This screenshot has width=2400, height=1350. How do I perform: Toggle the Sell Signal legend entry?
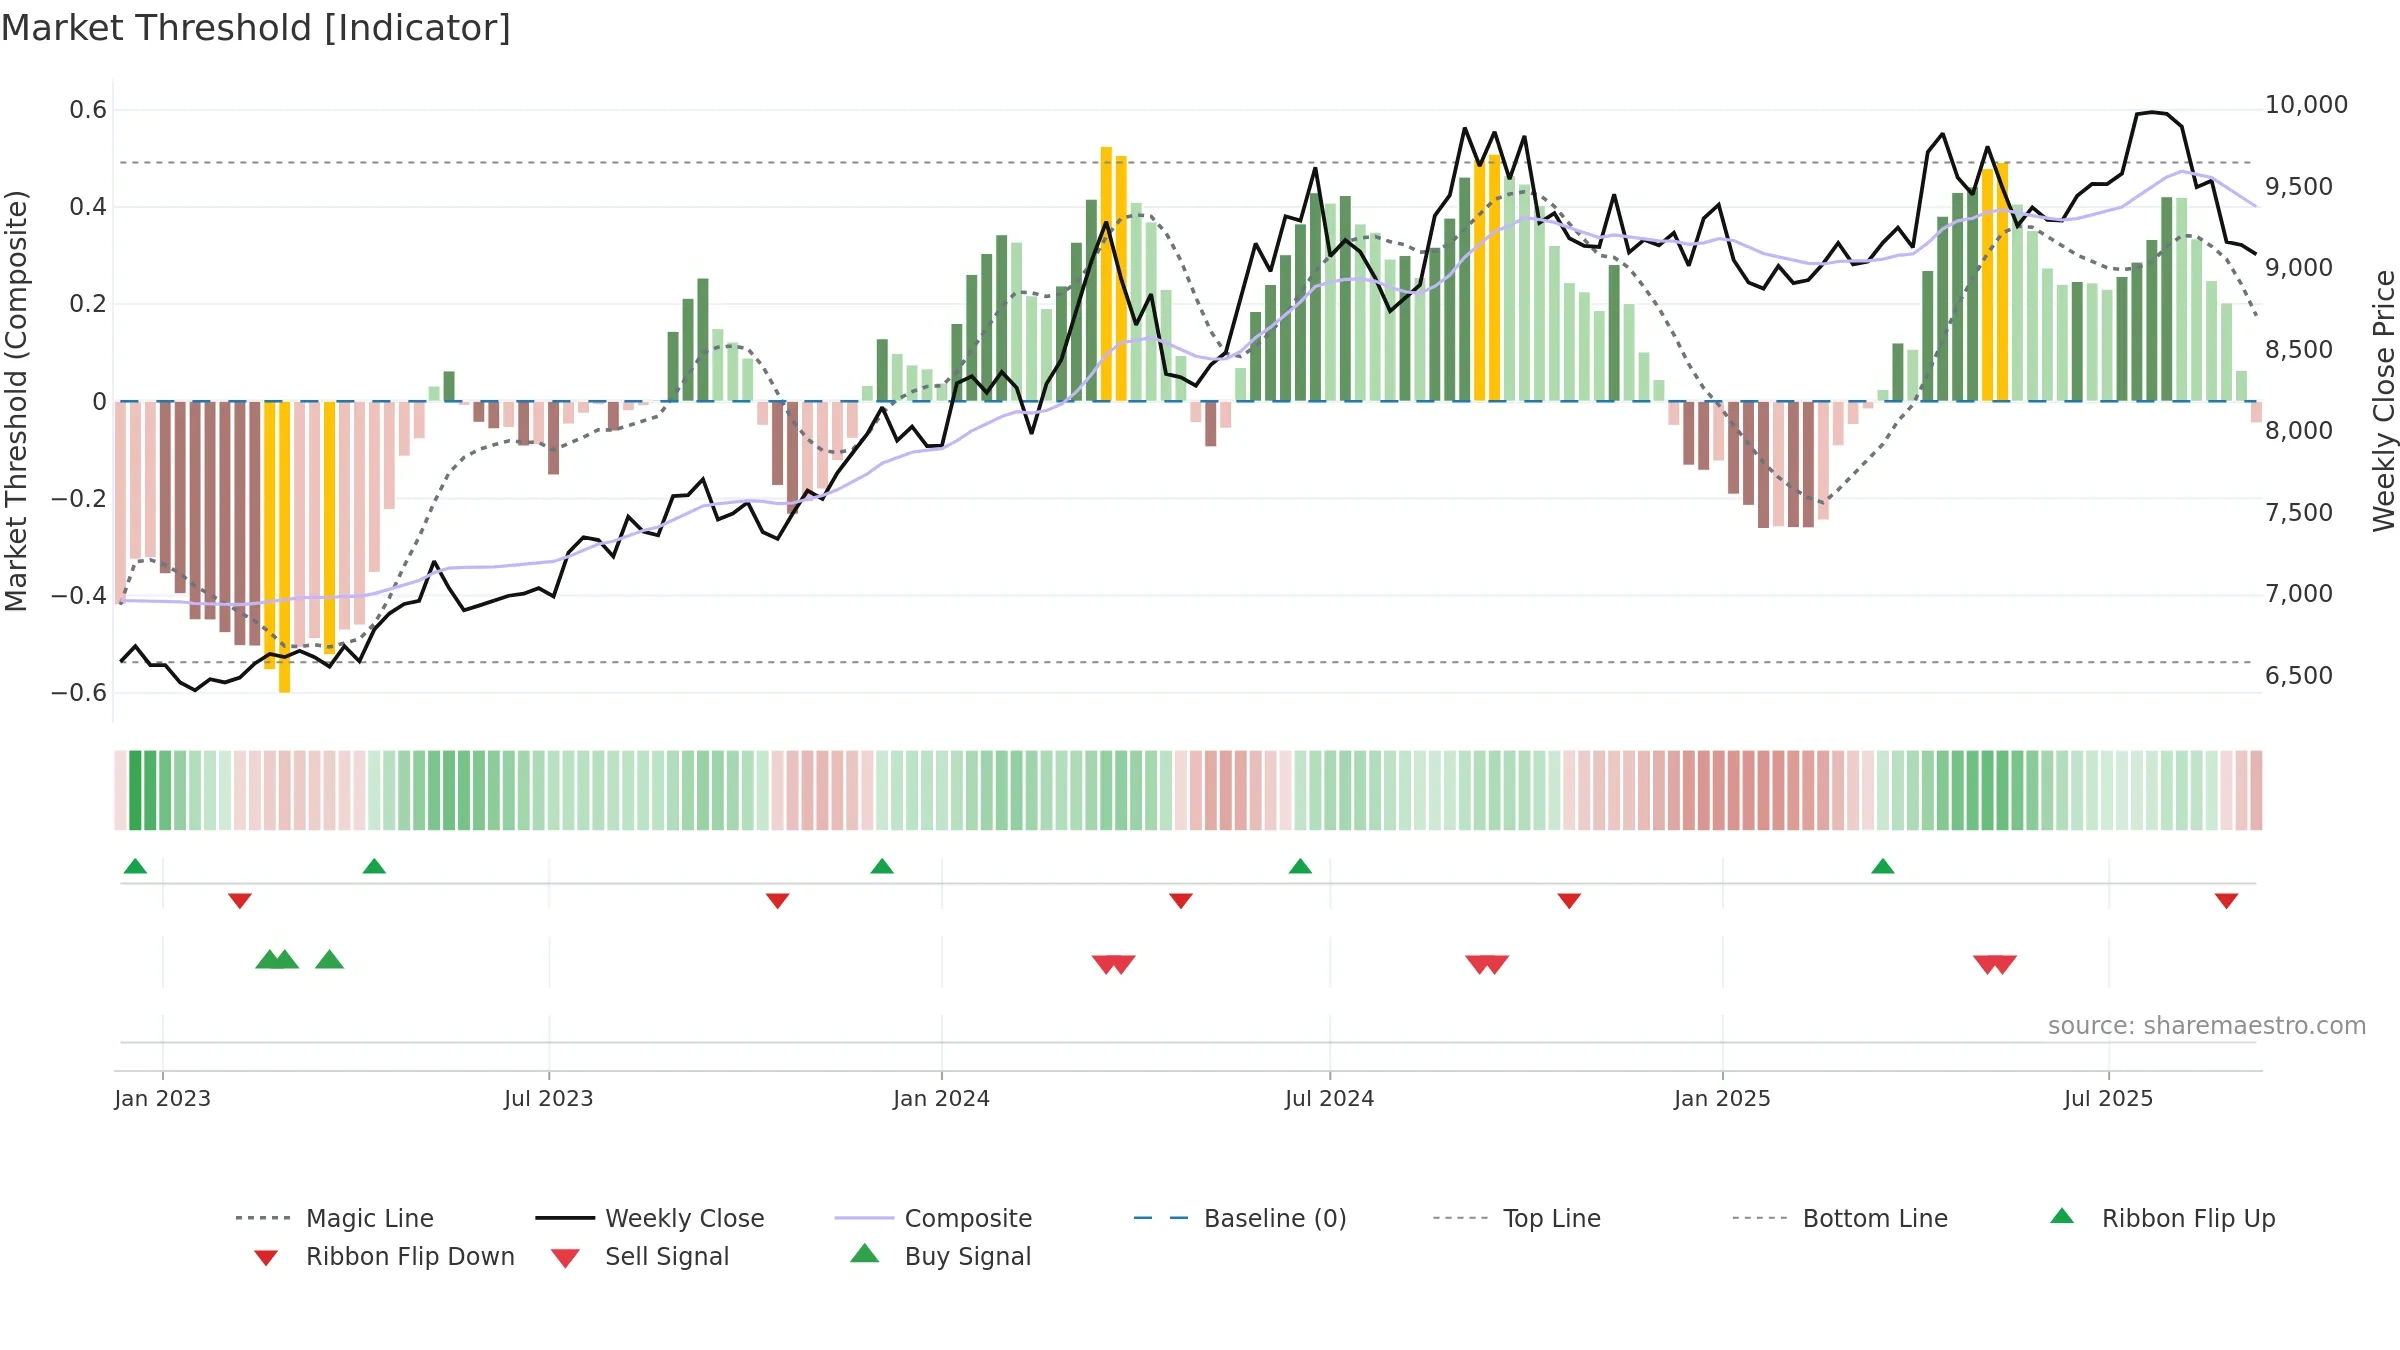pos(640,1256)
